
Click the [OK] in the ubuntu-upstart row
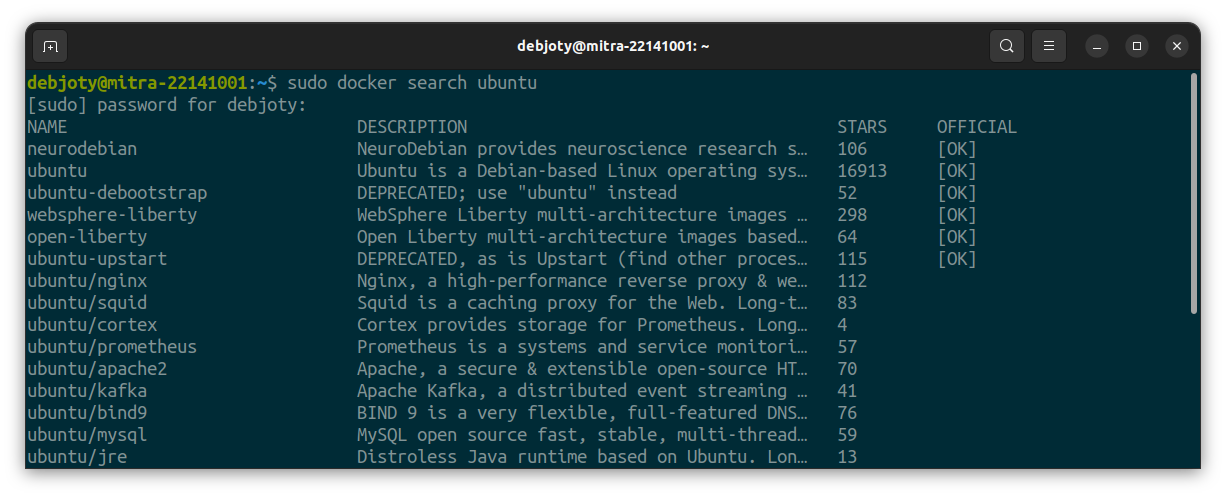point(957,259)
